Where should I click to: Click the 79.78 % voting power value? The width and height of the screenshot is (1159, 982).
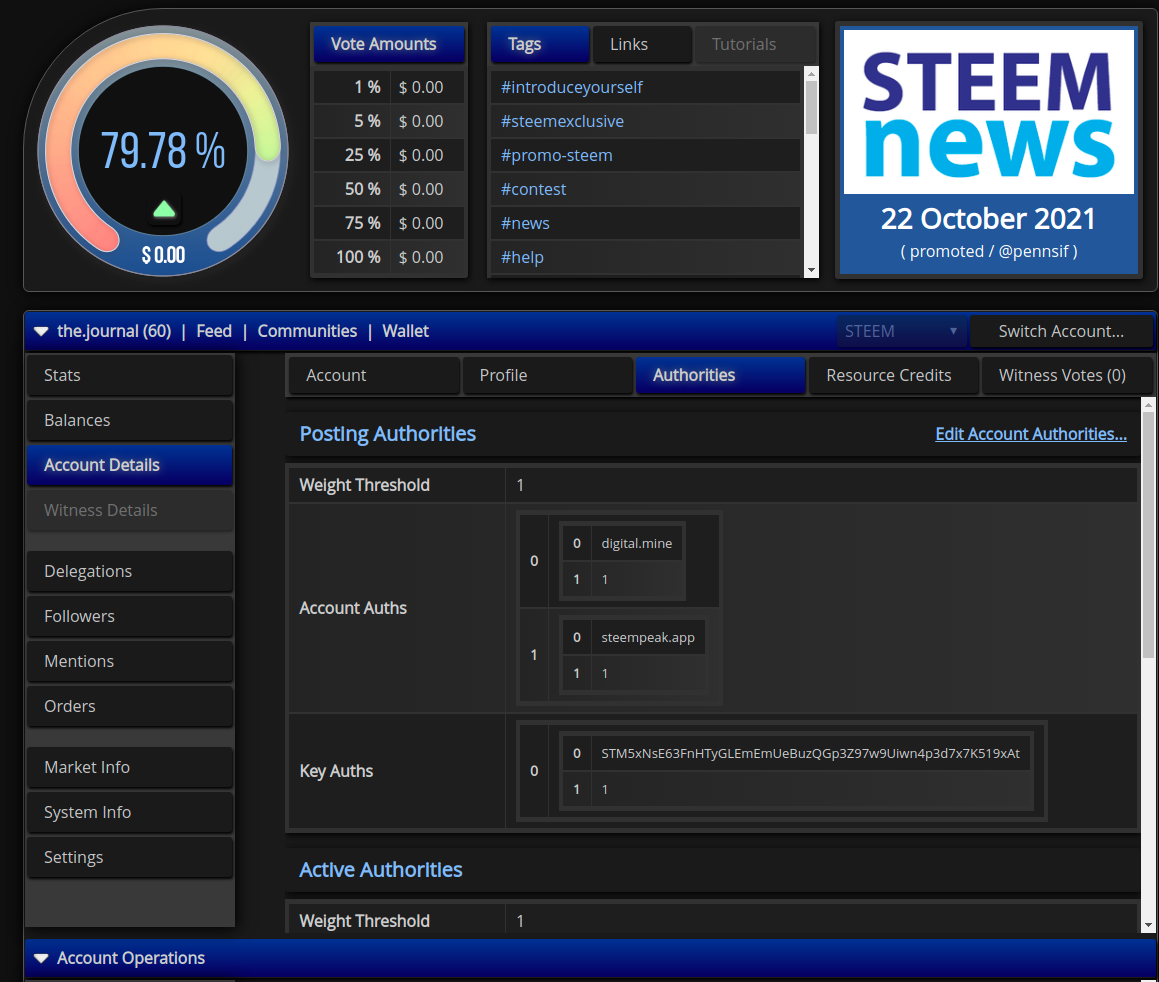(x=163, y=151)
